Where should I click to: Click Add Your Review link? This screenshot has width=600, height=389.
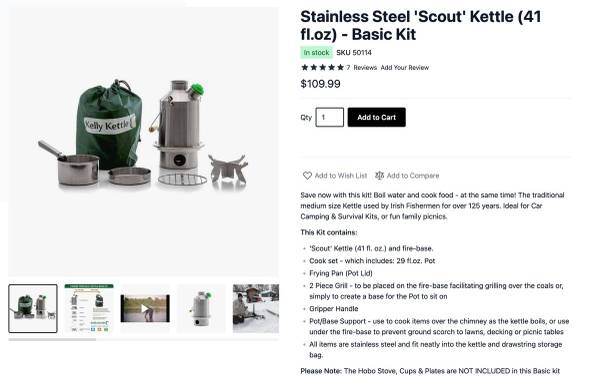coord(404,68)
